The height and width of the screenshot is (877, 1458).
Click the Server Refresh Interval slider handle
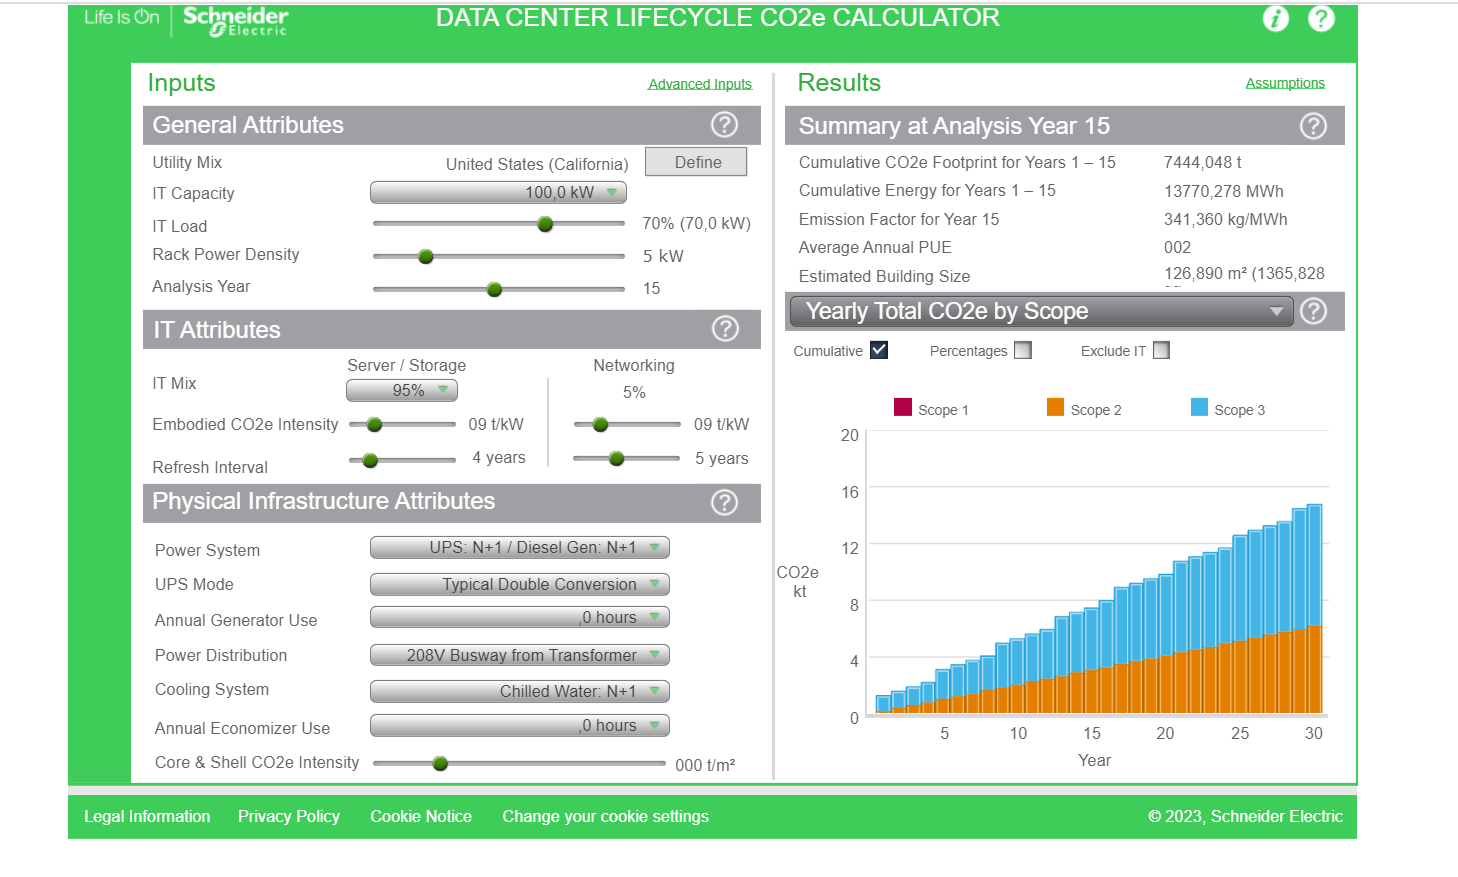pyautogui.click(x=370, y=460)
